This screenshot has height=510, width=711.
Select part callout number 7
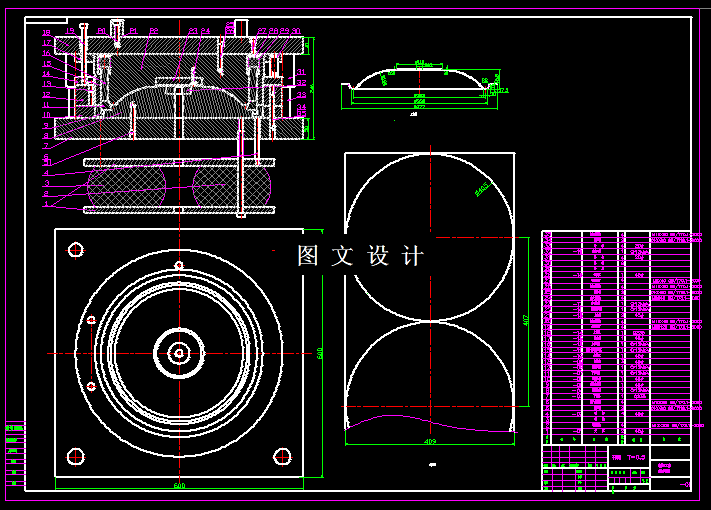coord(46,146)
